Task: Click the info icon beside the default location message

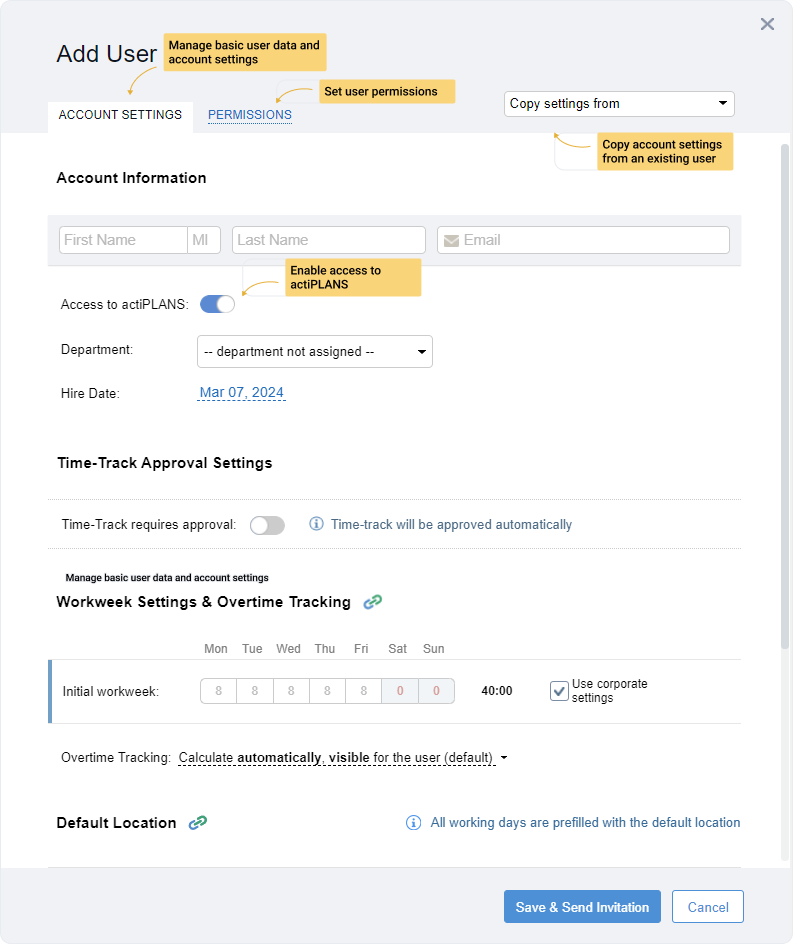Action: (x=413, y=822)
